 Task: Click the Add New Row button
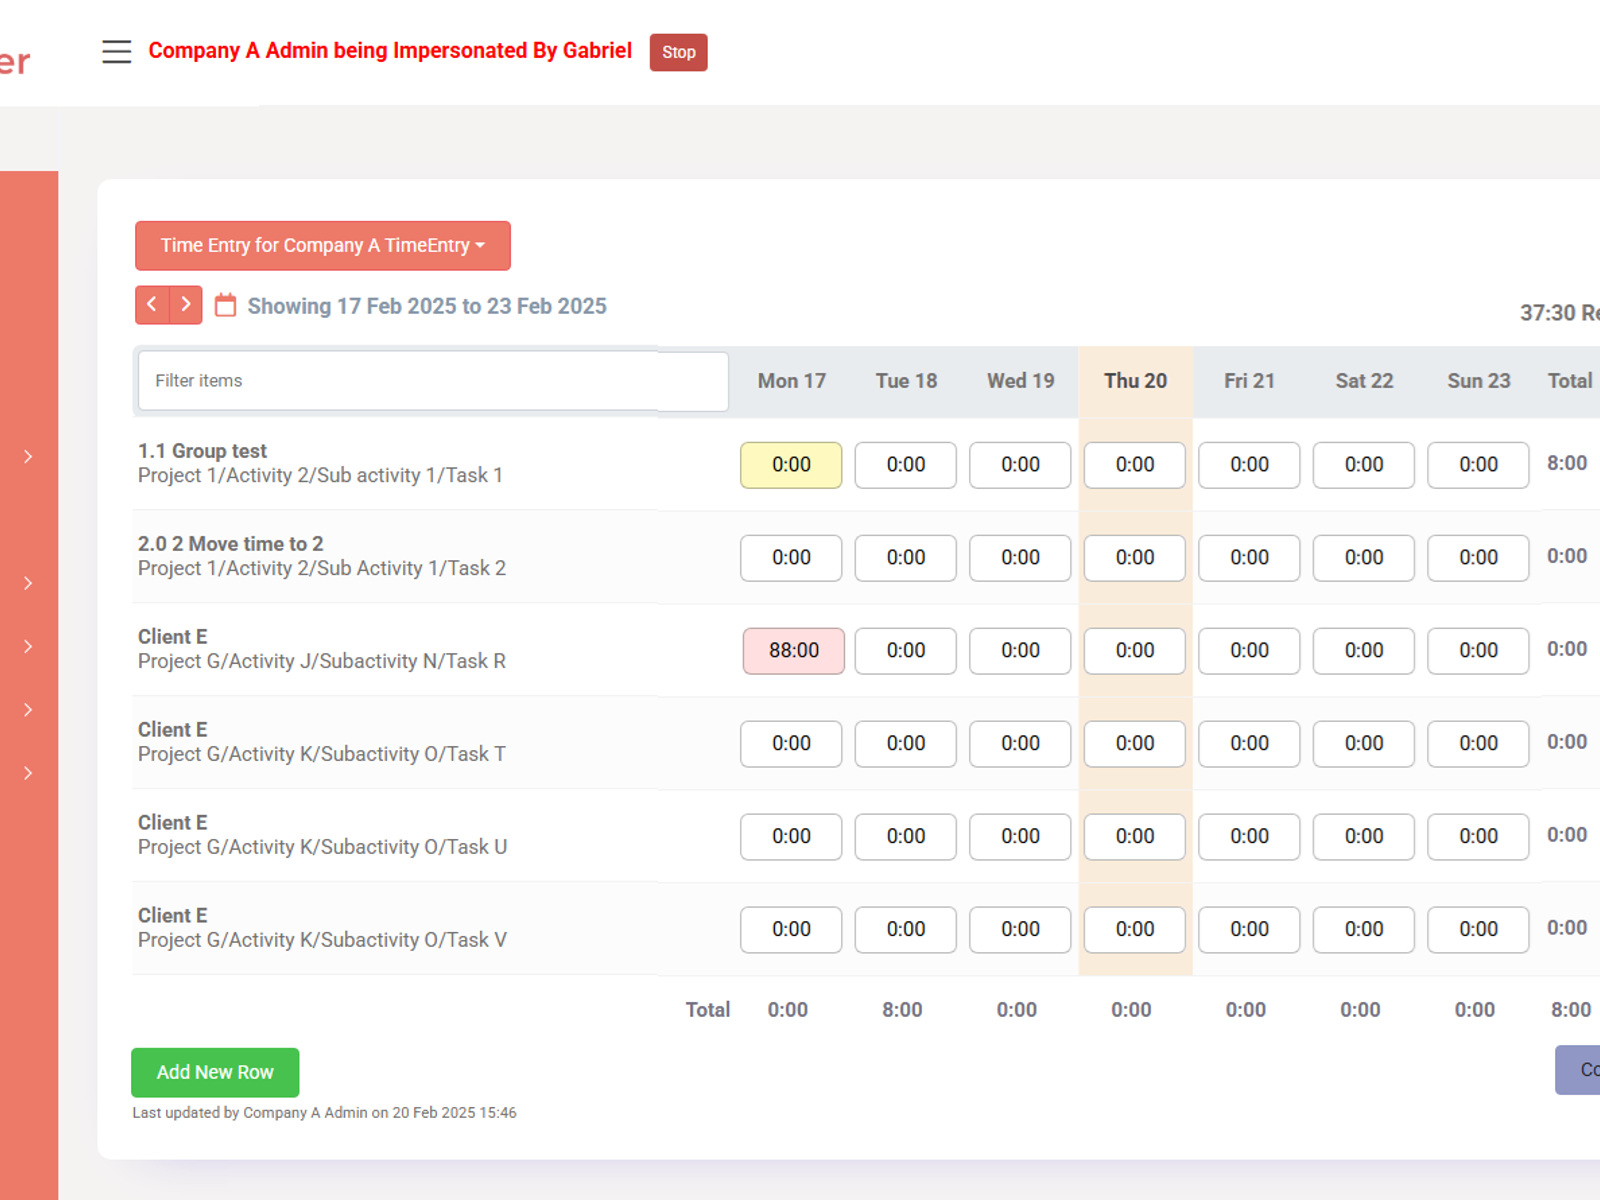(x=214, y=1072)
